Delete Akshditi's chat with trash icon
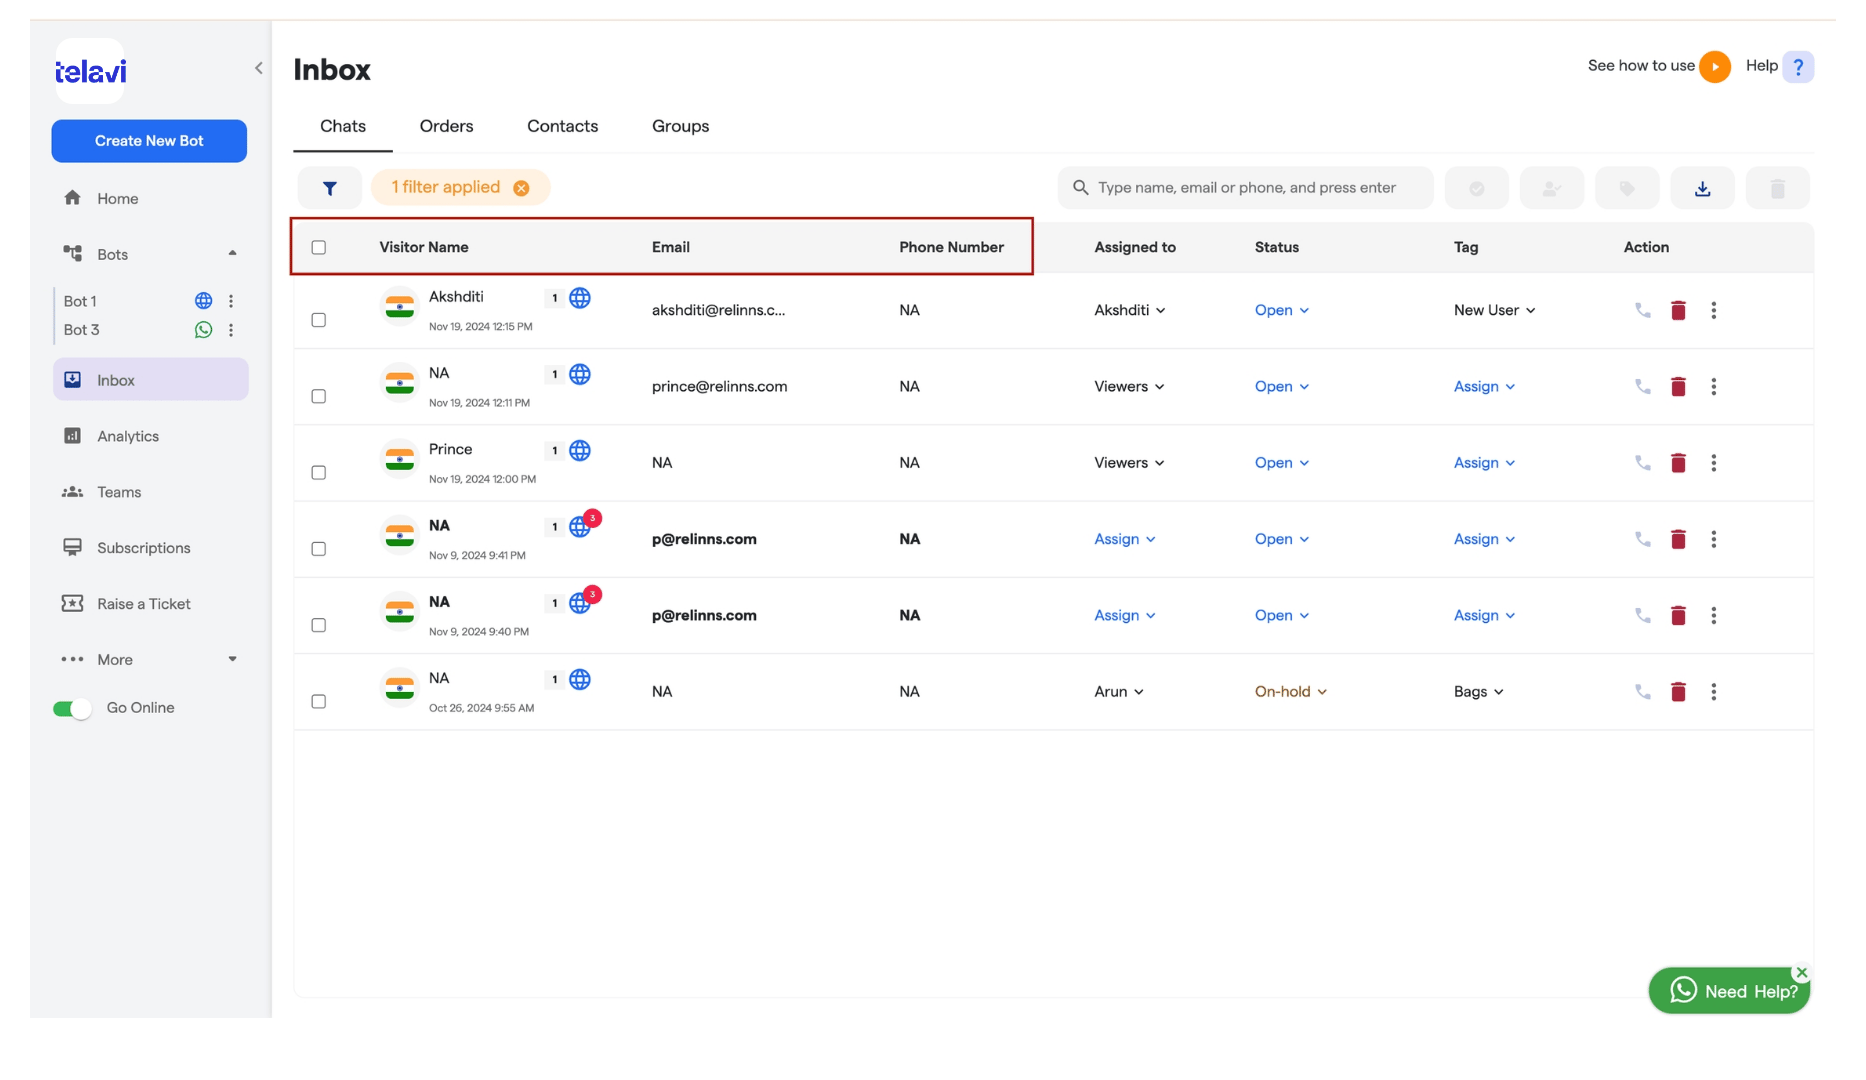The width and height of the screenshot is (1866, 1080). click(x=1678, y=311)
